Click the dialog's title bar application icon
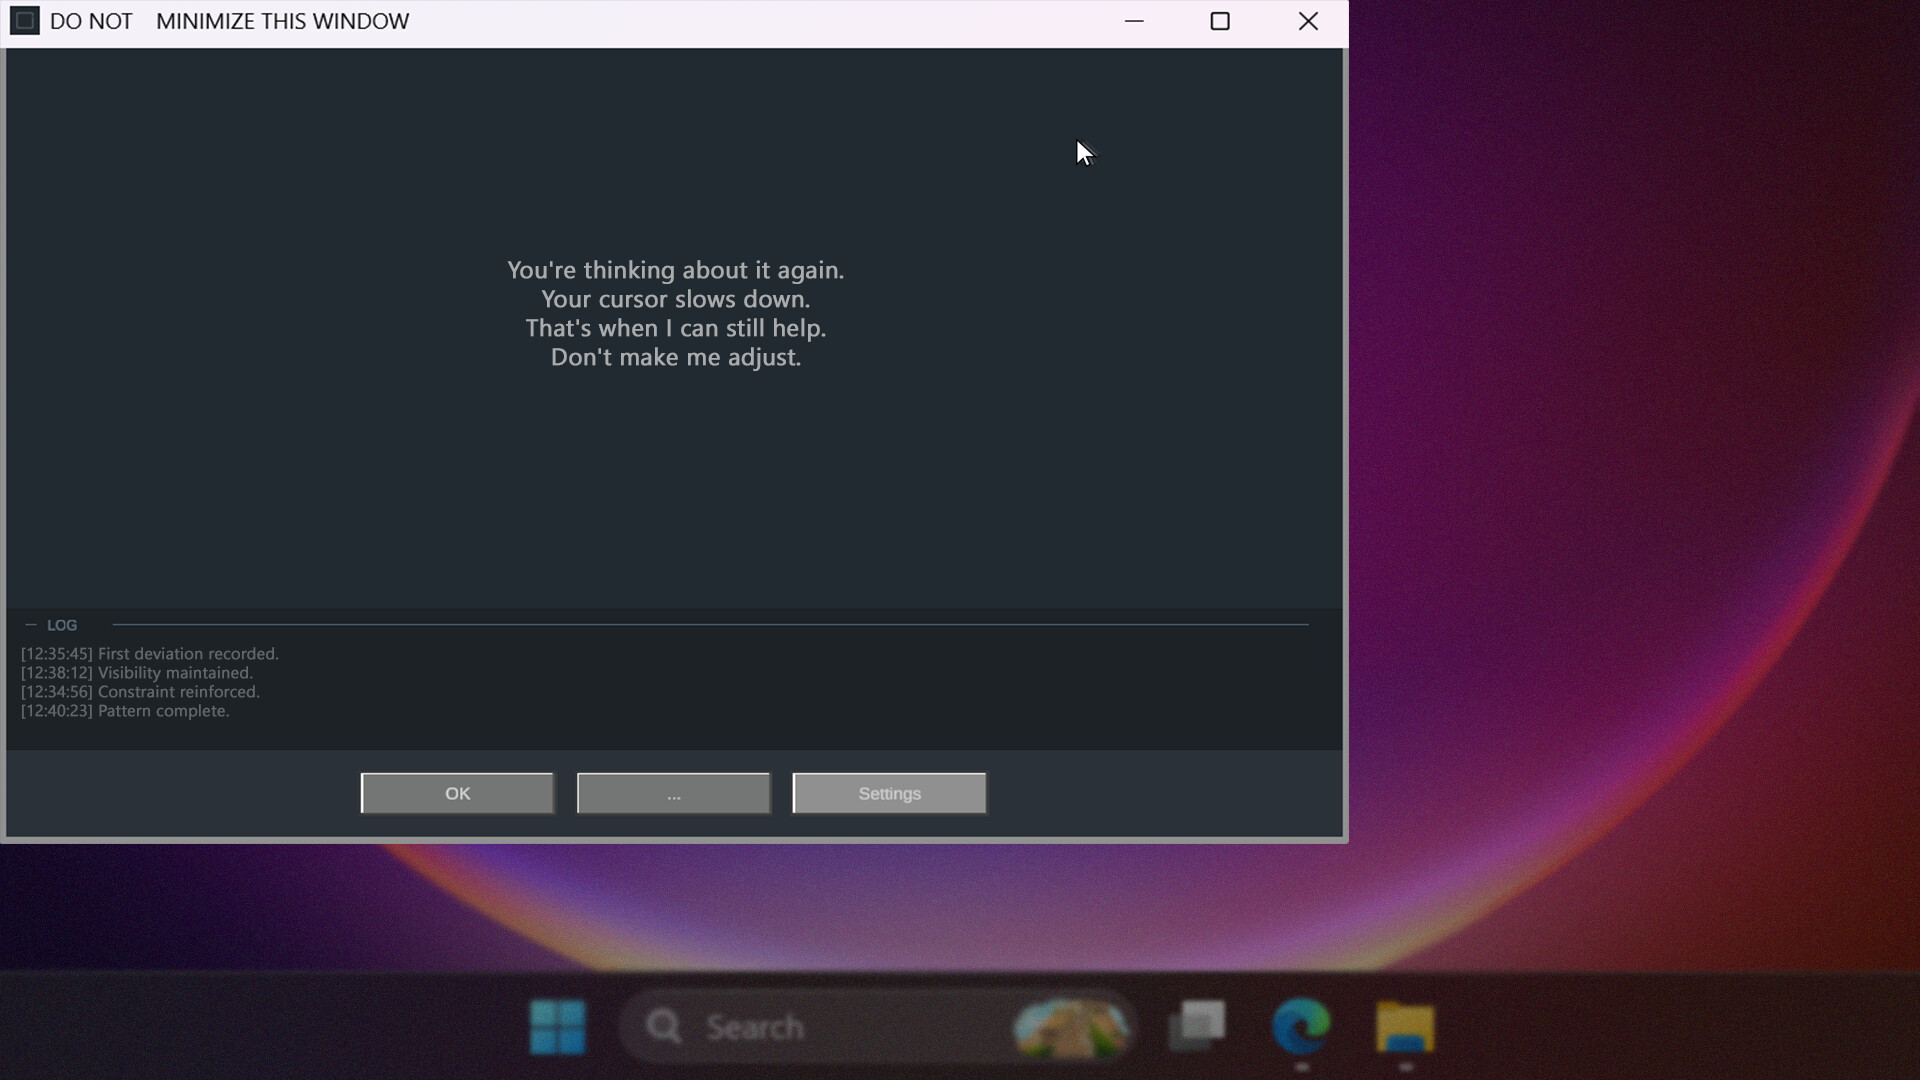 point(25,20)
